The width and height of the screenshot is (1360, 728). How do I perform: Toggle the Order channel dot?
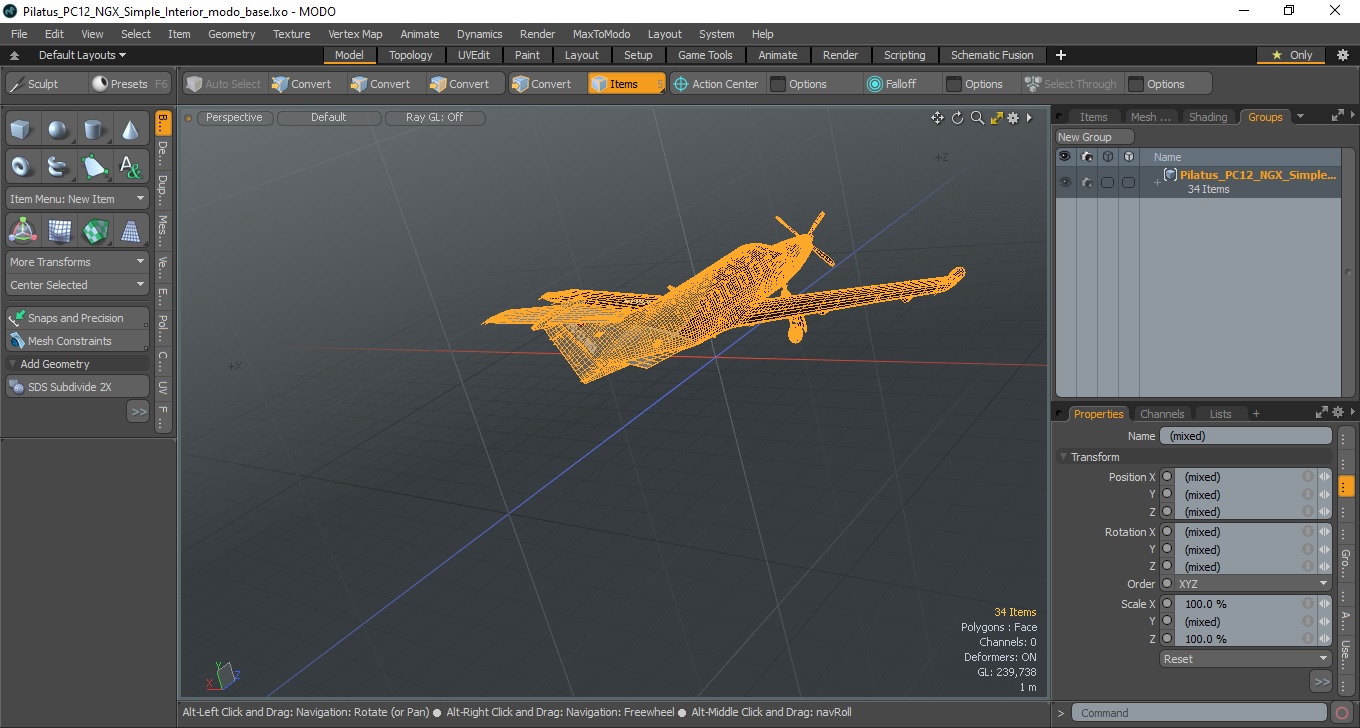1167,584
